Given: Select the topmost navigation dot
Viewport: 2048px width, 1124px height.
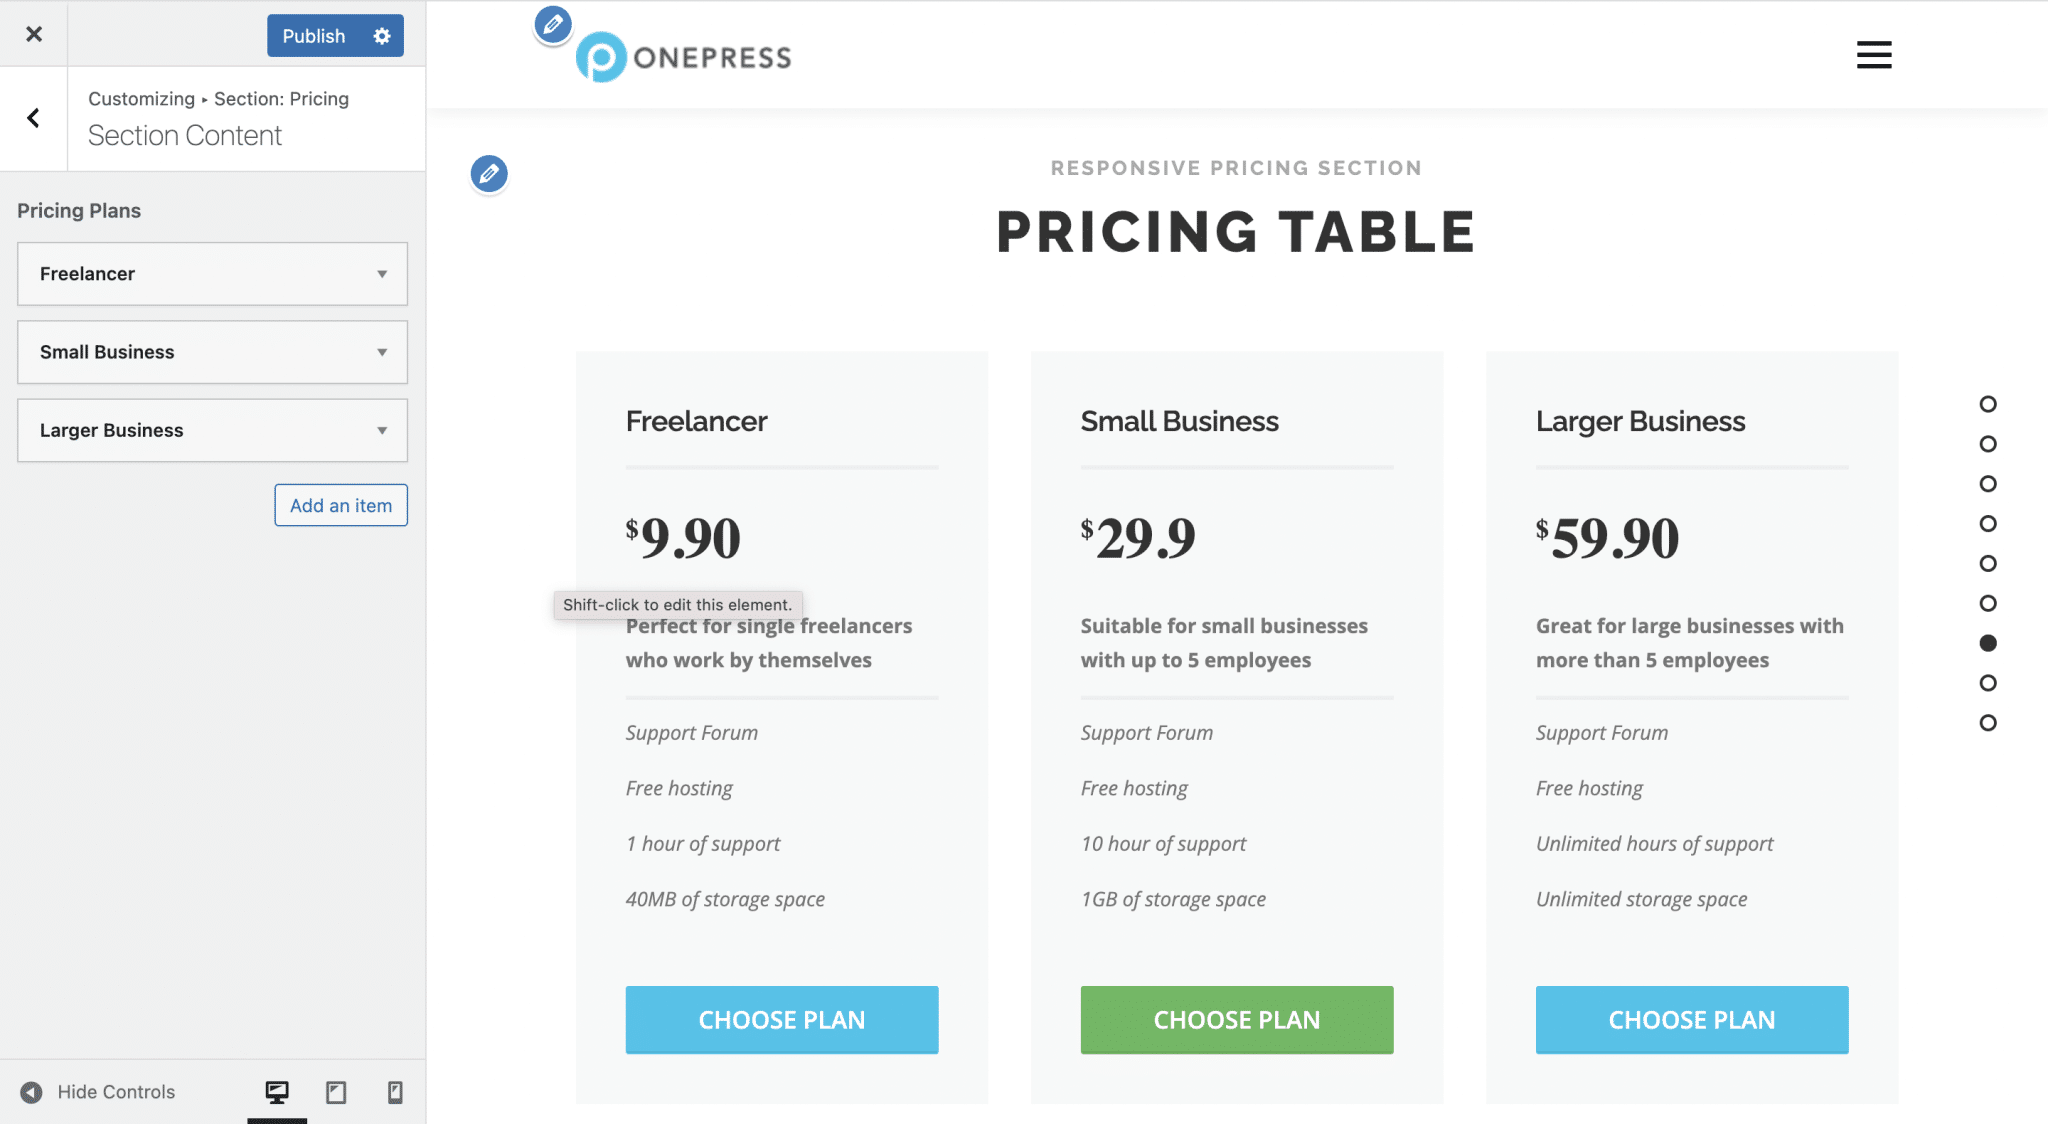Looking at the screenshot, I should [1987, 404].
